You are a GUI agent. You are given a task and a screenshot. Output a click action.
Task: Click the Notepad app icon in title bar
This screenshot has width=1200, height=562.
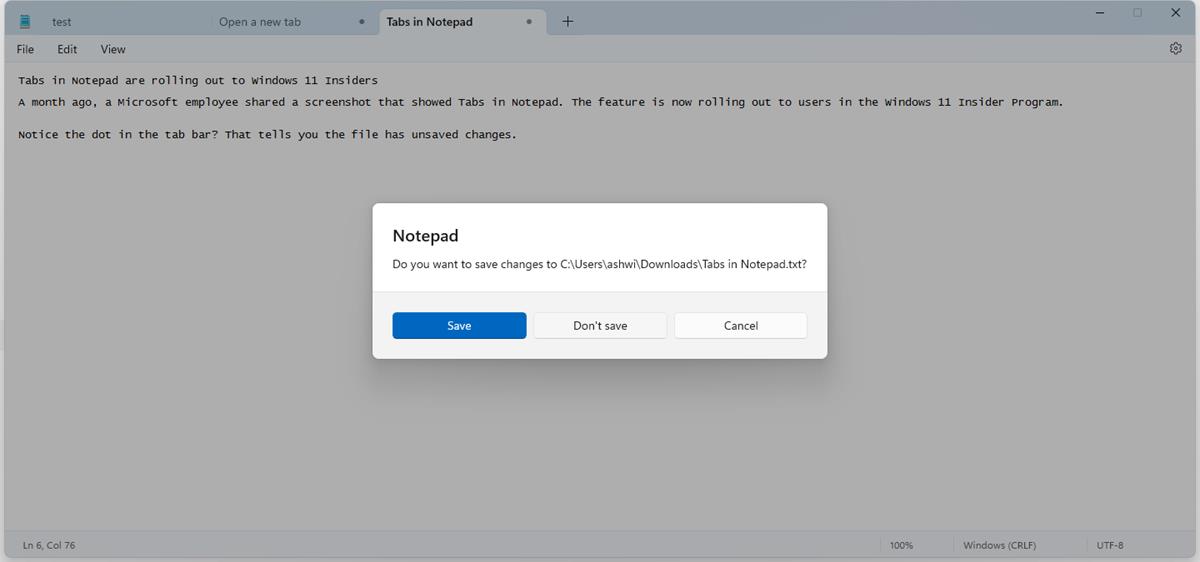click(x=25, y=21)
